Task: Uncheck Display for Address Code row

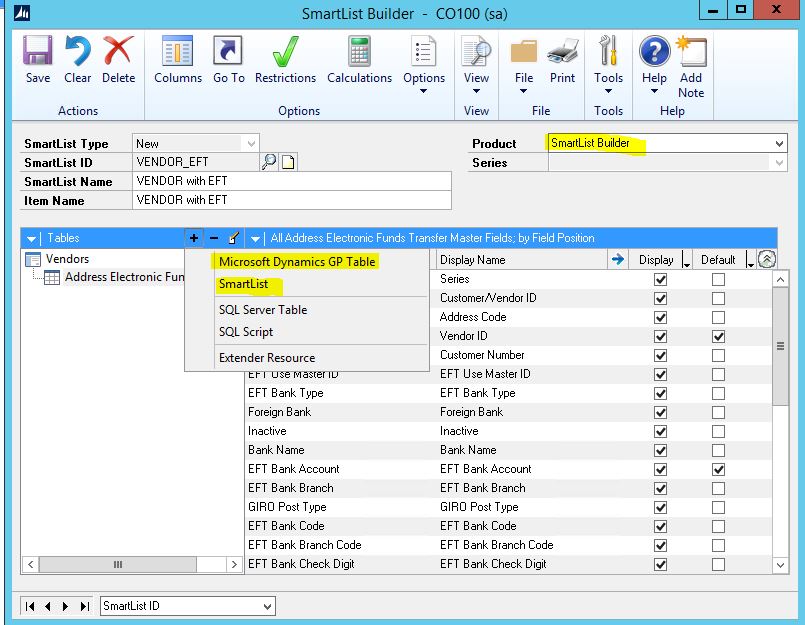Action: pos(660,317)
